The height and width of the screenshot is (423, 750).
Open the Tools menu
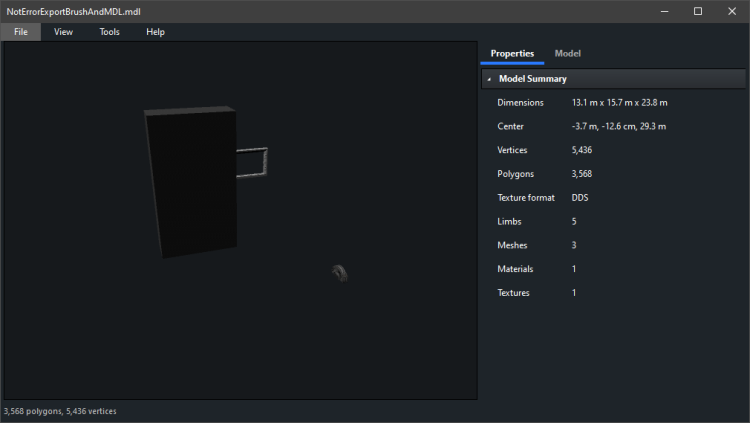109,32
